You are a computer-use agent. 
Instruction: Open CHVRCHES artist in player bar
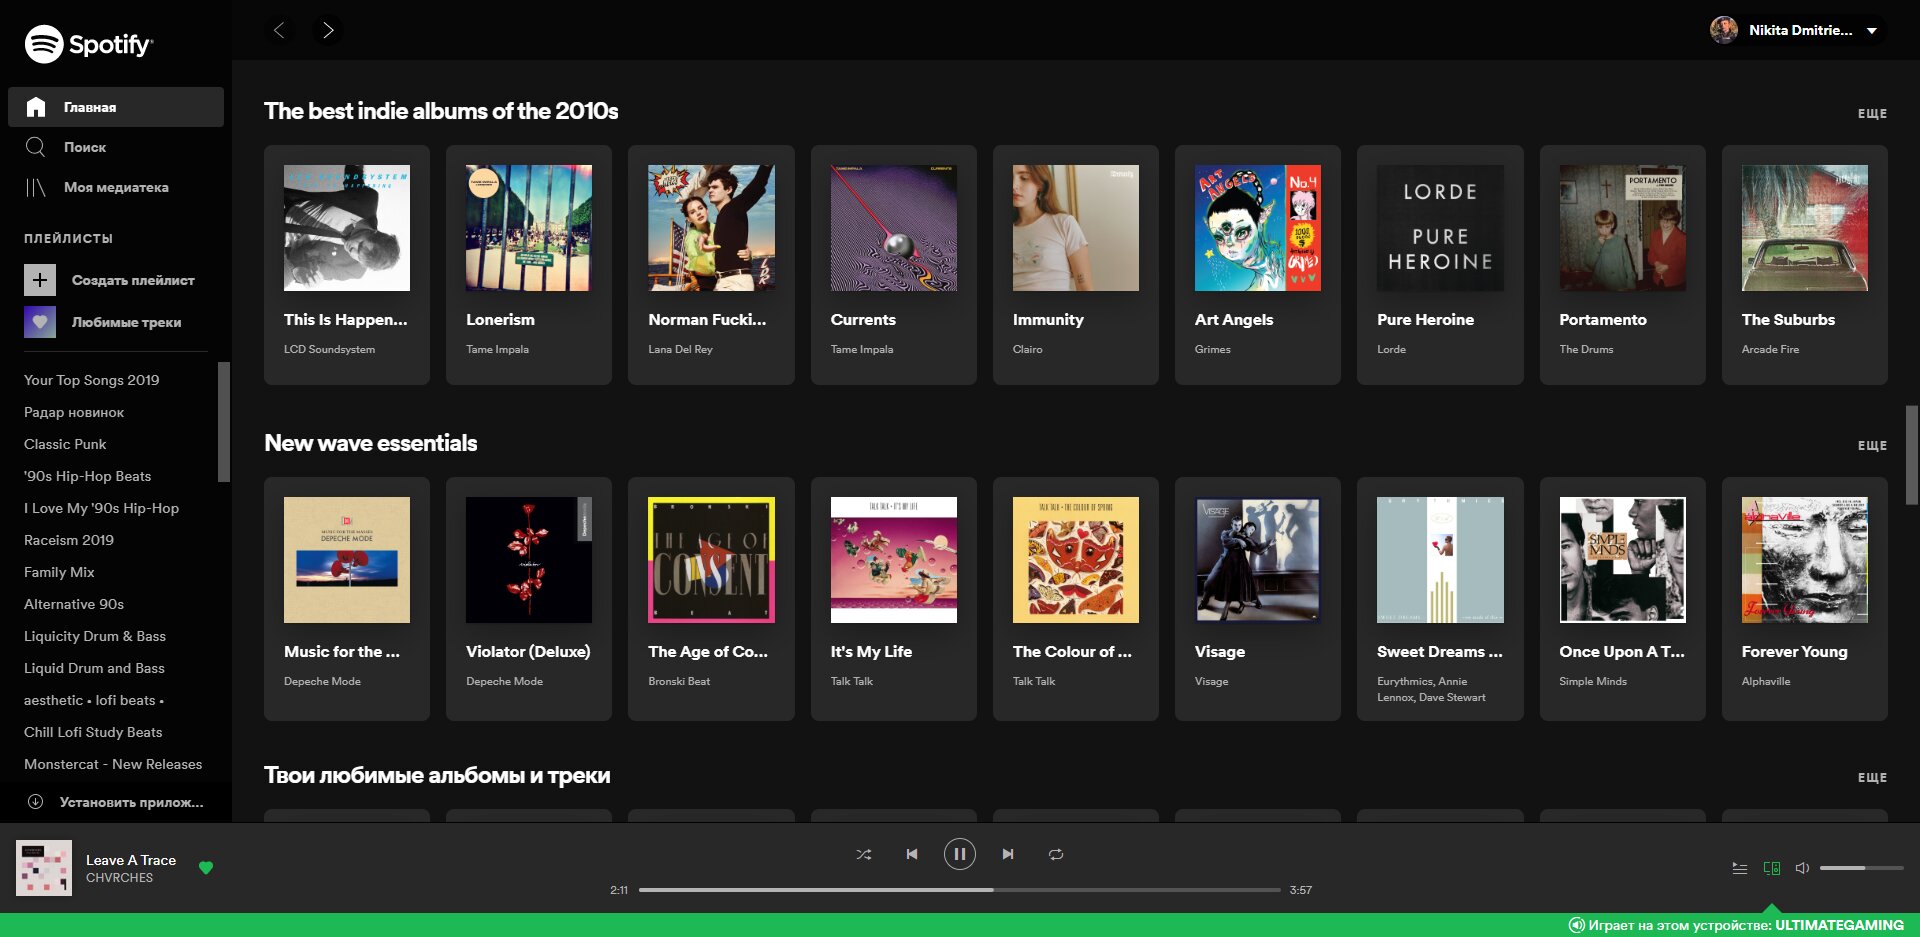(x=119, y=878)
